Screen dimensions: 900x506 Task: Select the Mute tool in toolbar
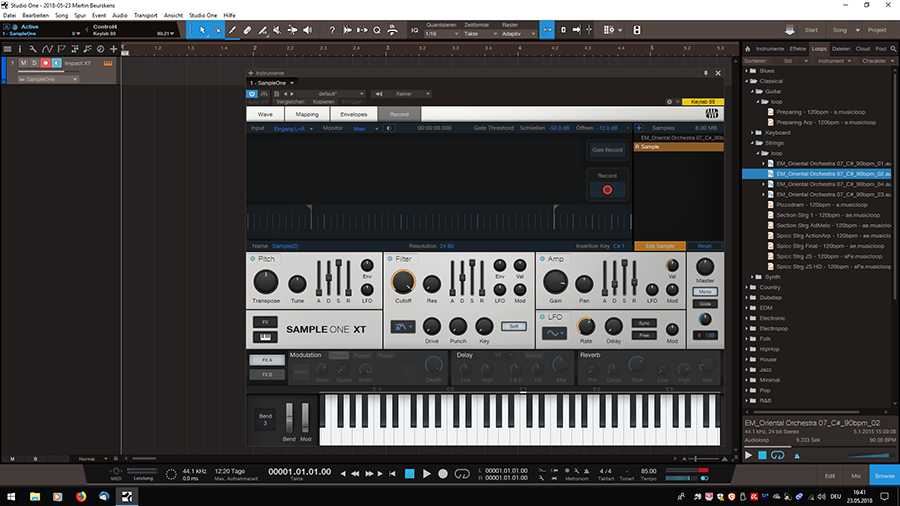277,30
